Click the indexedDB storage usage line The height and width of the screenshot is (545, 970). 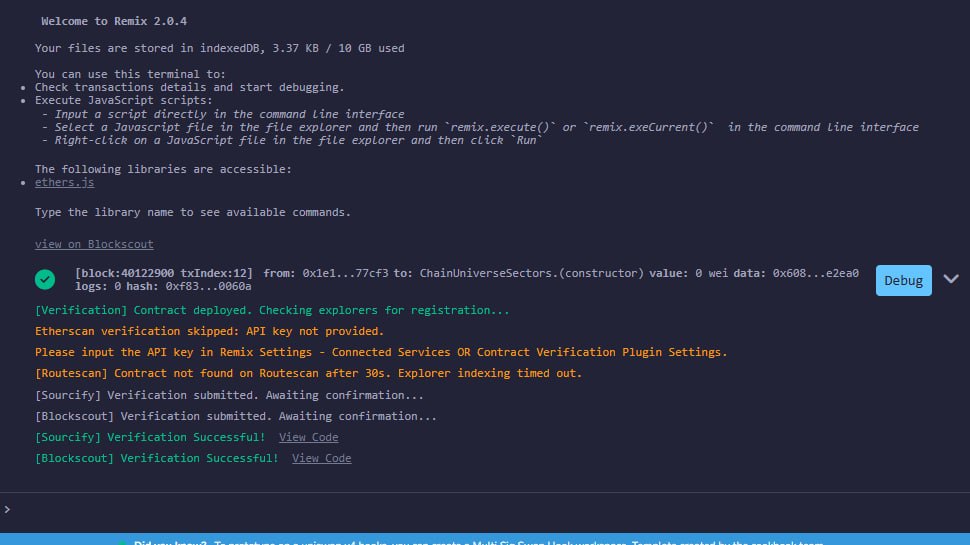[x=220, y=48]
